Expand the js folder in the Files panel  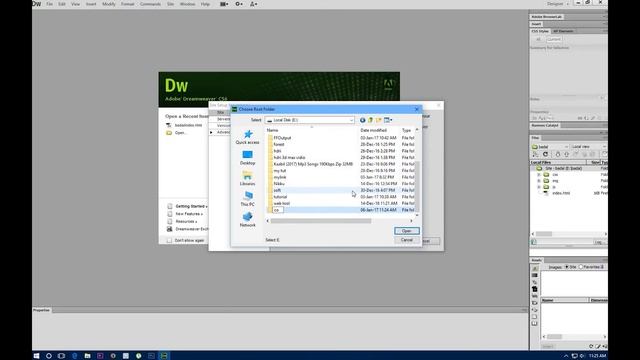(539, 187)
